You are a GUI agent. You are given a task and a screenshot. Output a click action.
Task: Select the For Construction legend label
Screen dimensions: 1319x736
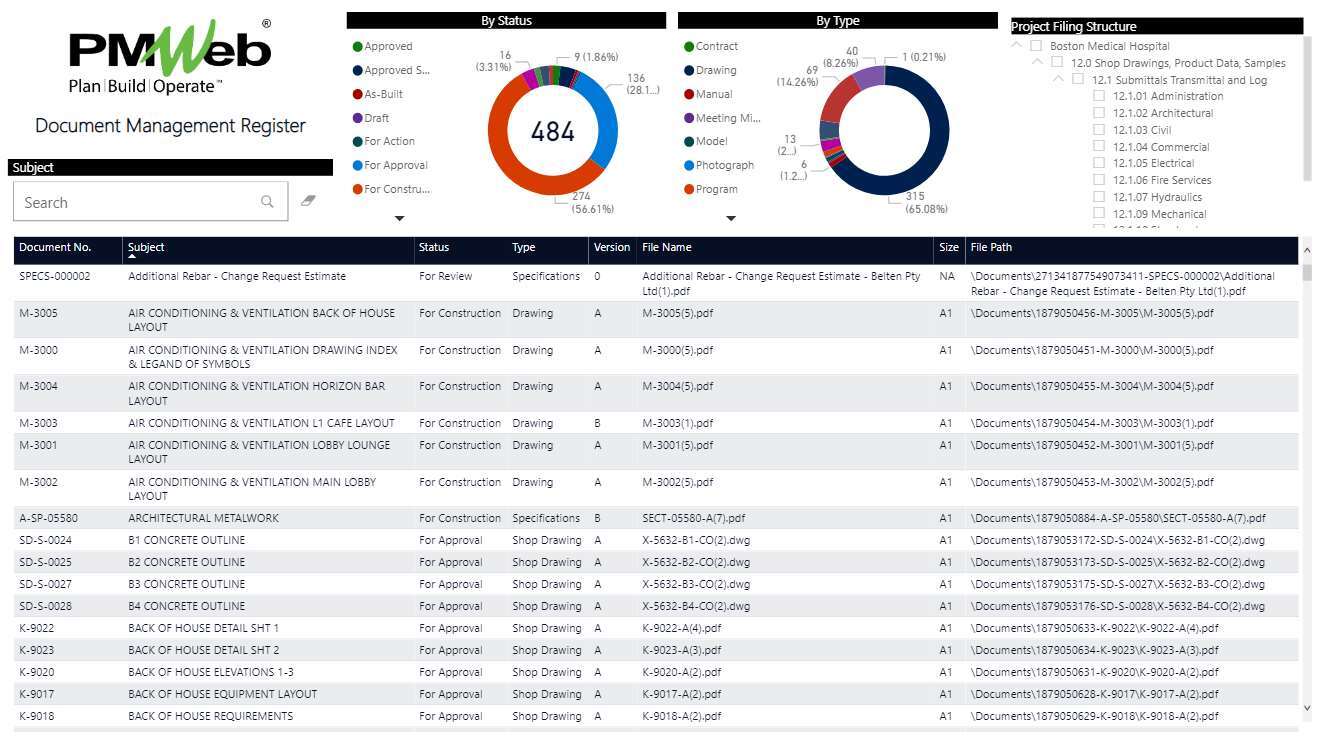tap(397, 189)
